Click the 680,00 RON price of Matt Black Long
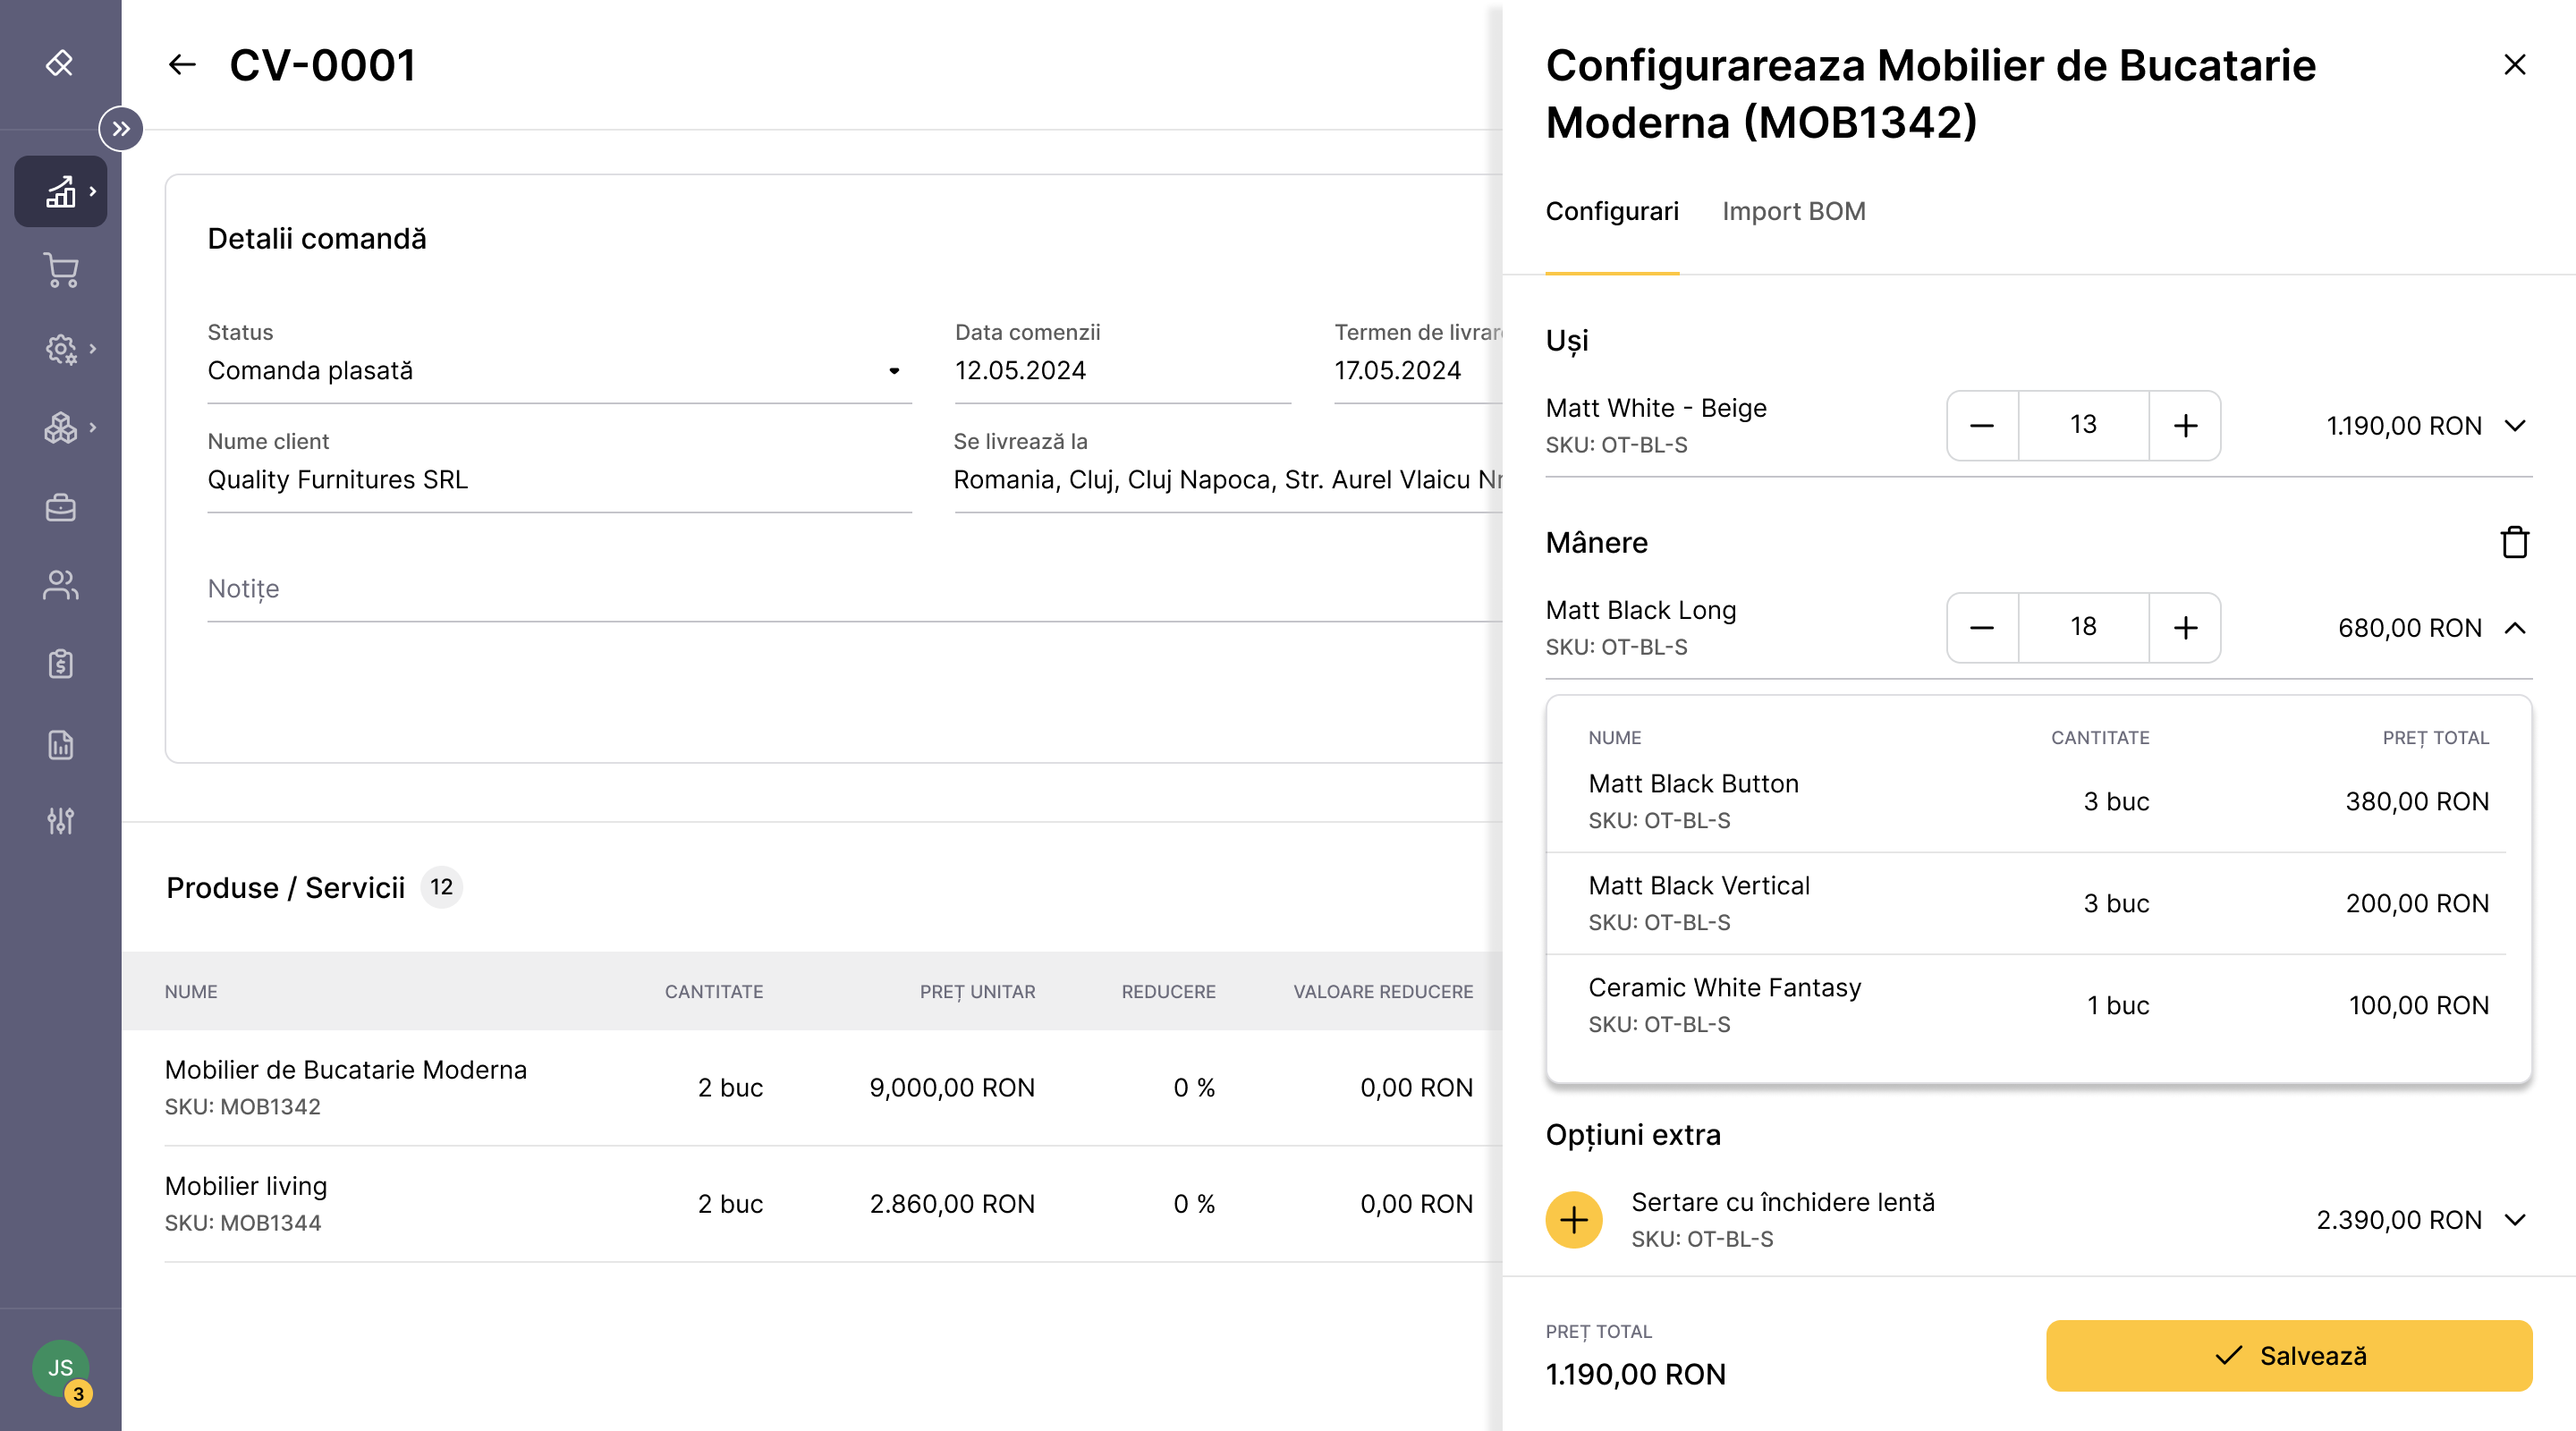The image size is (2576, 1431). 2409,628
